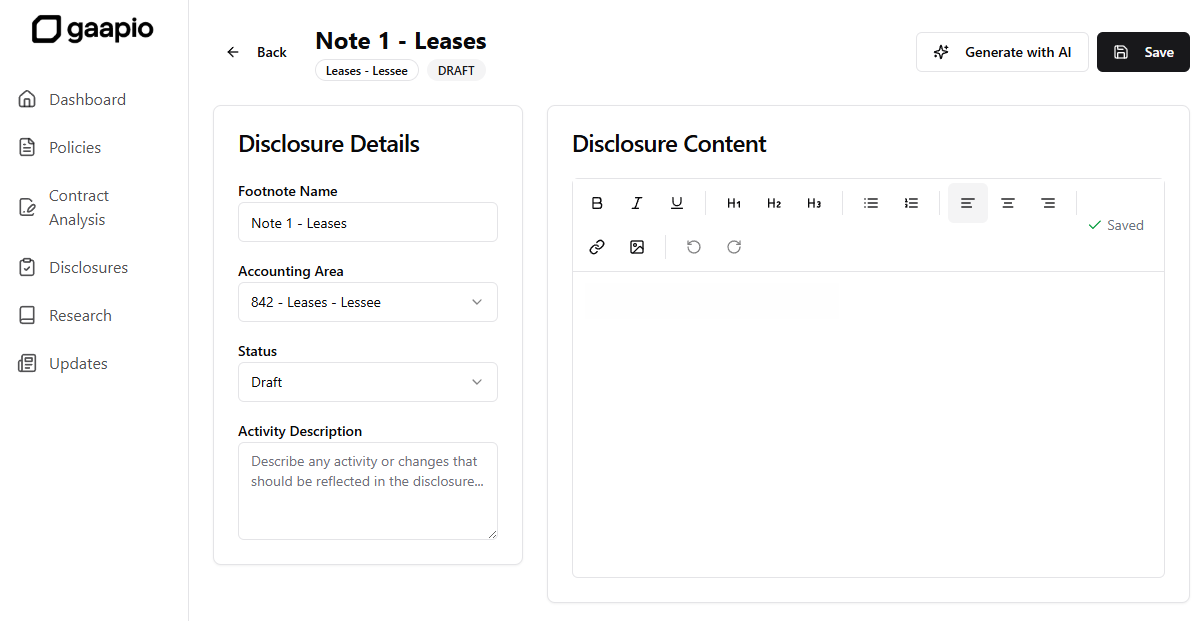The height and width of the screenshot is (621, 1202).
Task: Open Contract Analysis in sidebar
Action: point(79,208)
